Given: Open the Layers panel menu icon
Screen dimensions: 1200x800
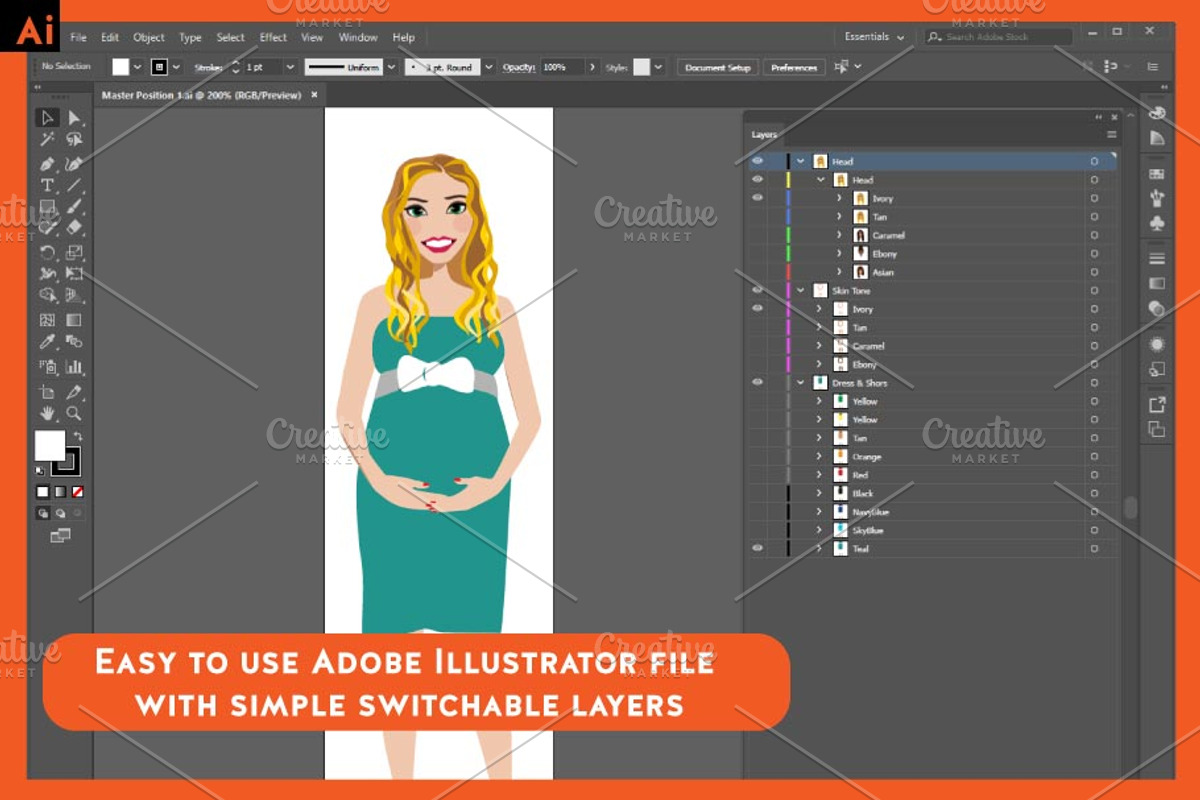Looking at the screenshot, I should tap(1111, 134).
